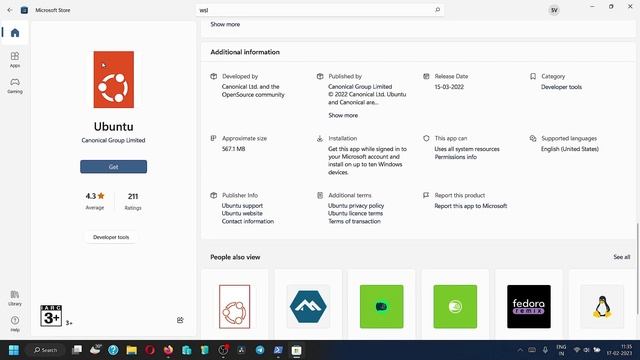640x360 pixels.
Task: Open the blue question-mark help app in taskbar
Action: [x=113, y=350]
